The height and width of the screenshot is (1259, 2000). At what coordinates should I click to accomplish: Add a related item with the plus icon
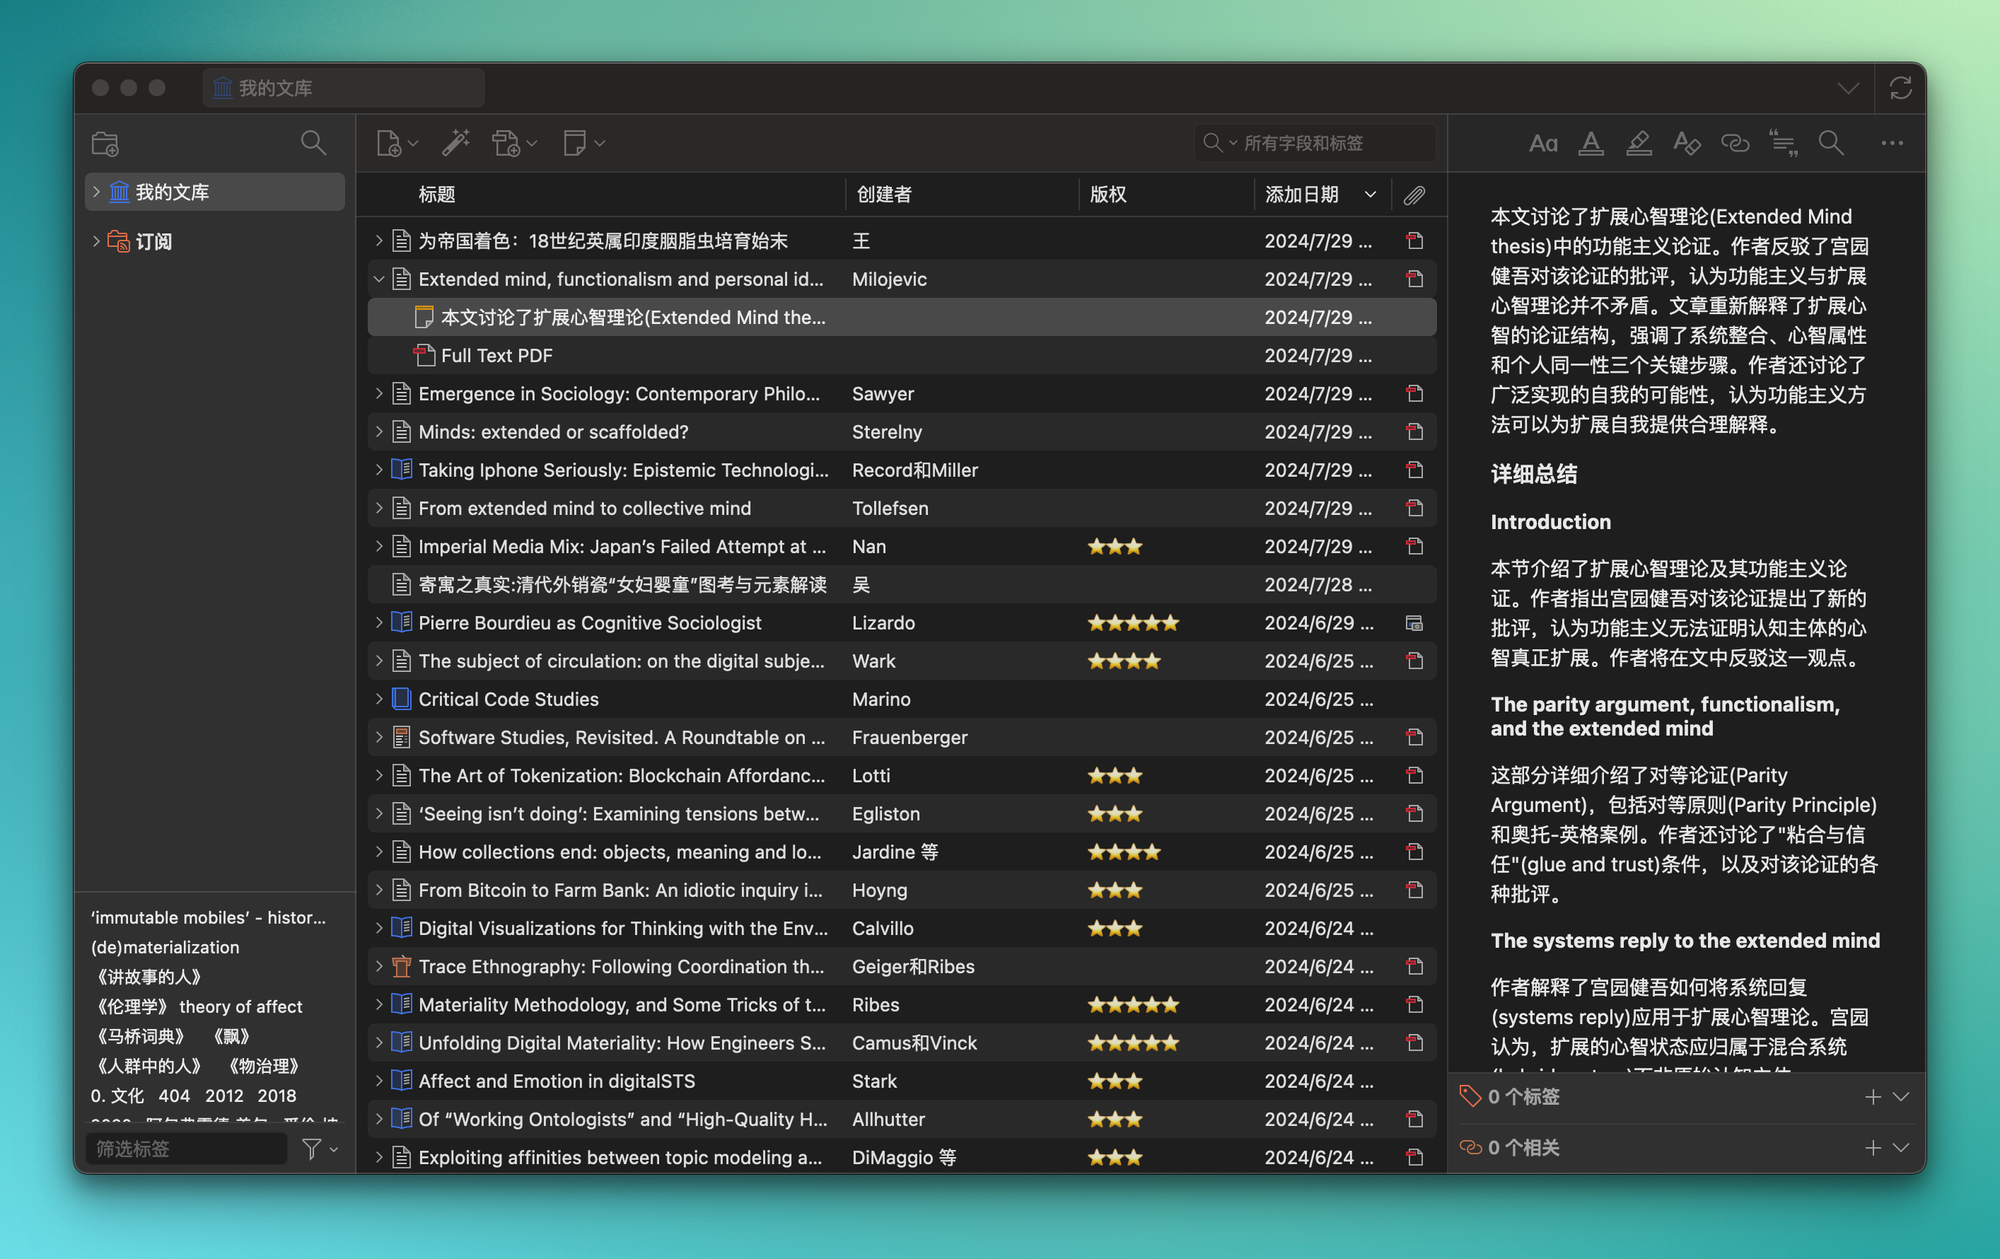1873,1148
